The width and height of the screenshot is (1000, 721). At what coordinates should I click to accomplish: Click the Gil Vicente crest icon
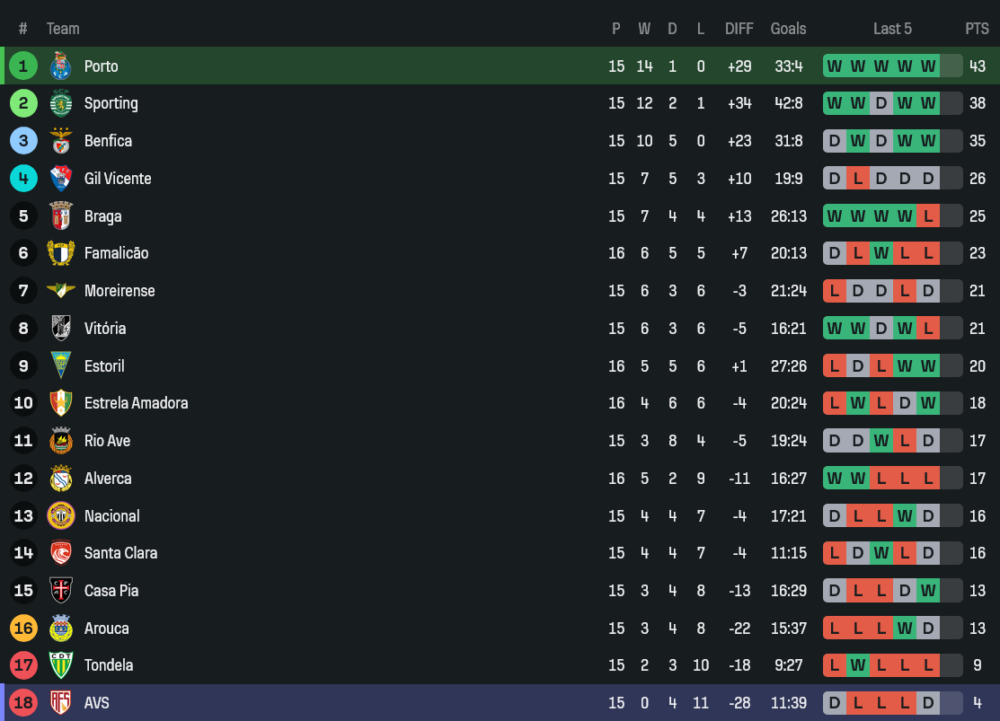[61, 178]
